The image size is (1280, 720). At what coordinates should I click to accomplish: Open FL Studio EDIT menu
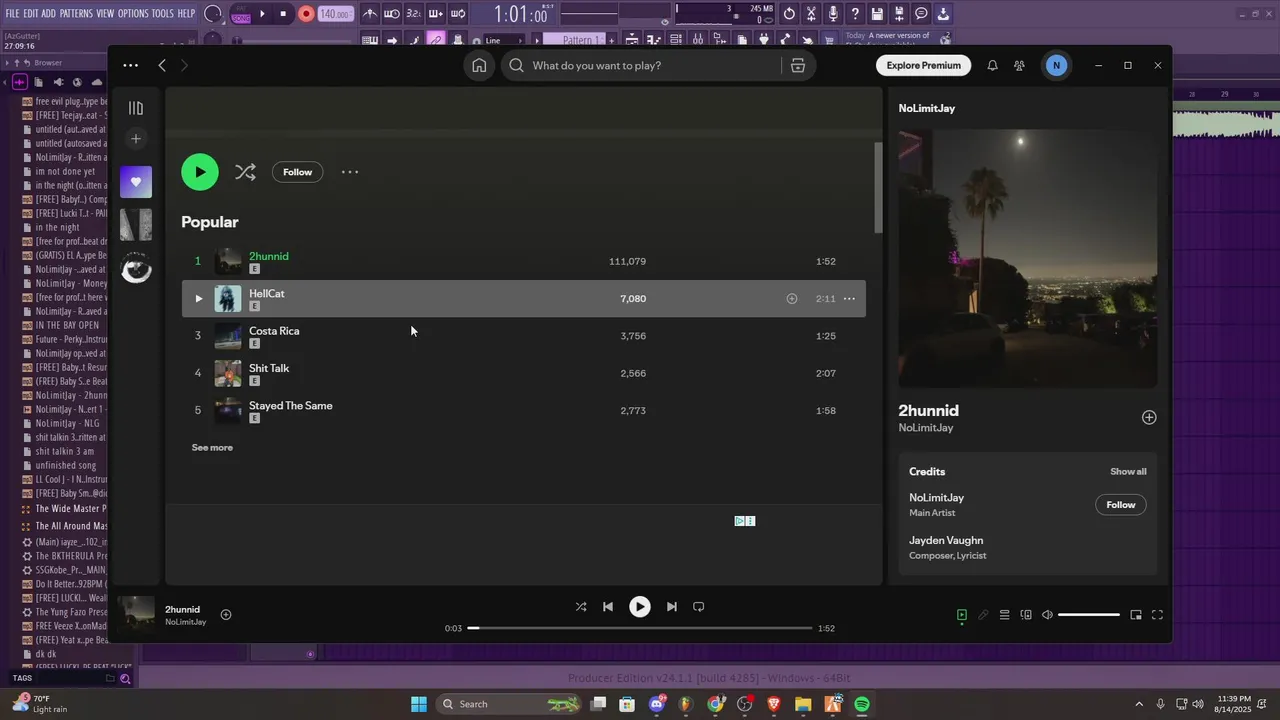pyautogui.click(x=31, y=14)
